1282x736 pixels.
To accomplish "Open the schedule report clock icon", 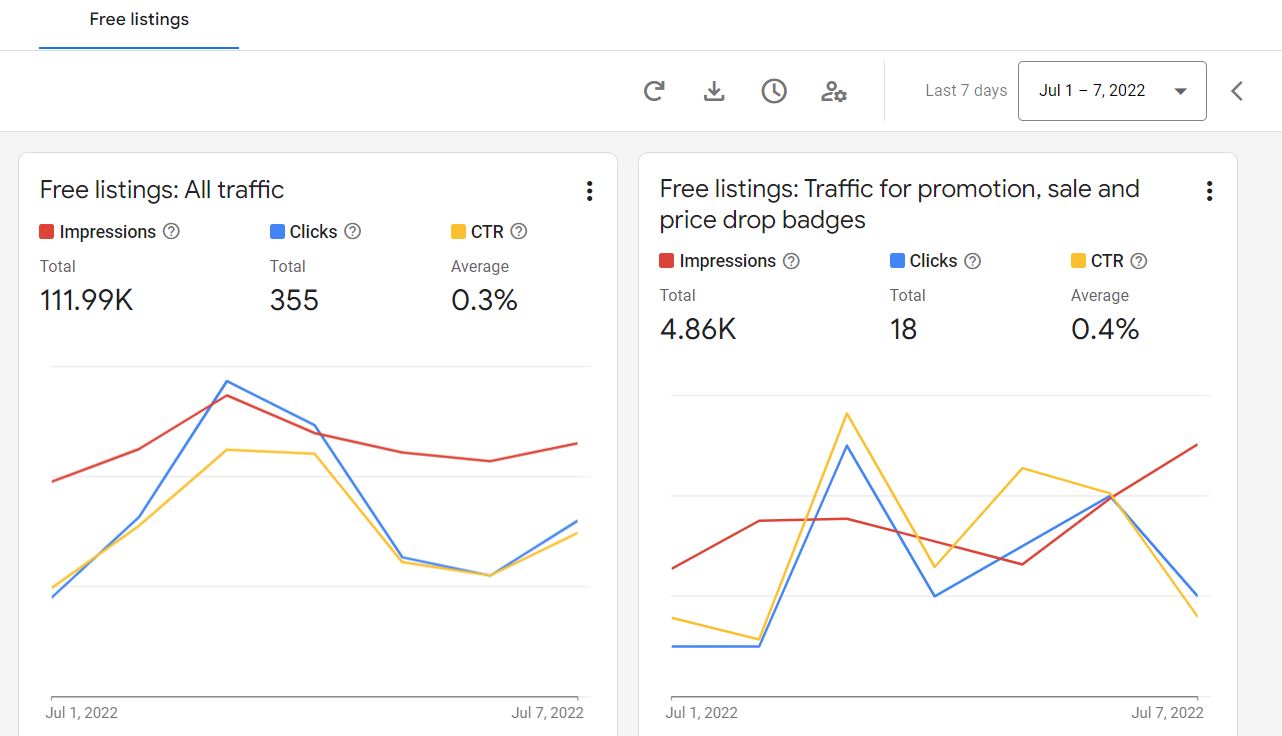I will (774, 91).
